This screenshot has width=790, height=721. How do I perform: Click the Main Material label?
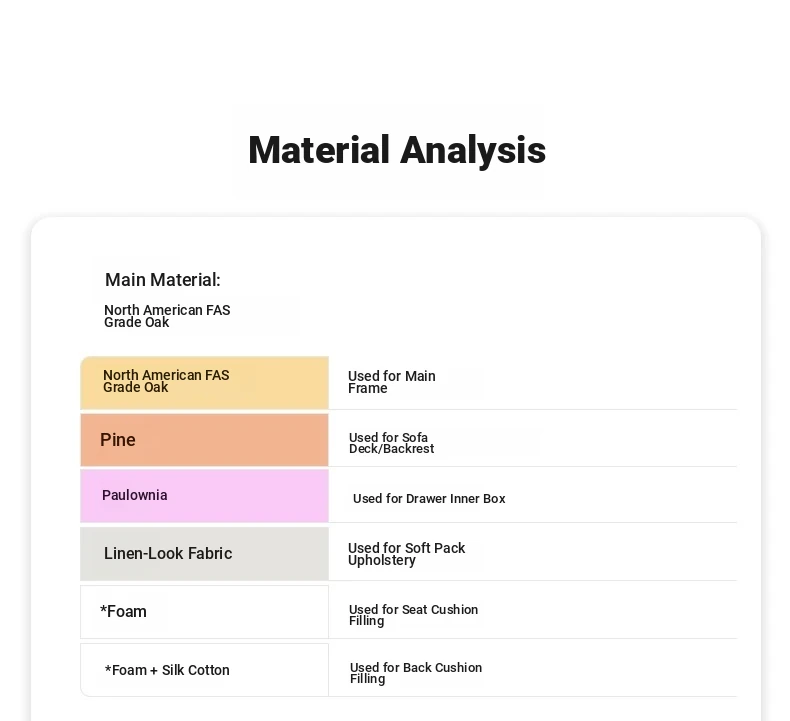coord(163,280)
